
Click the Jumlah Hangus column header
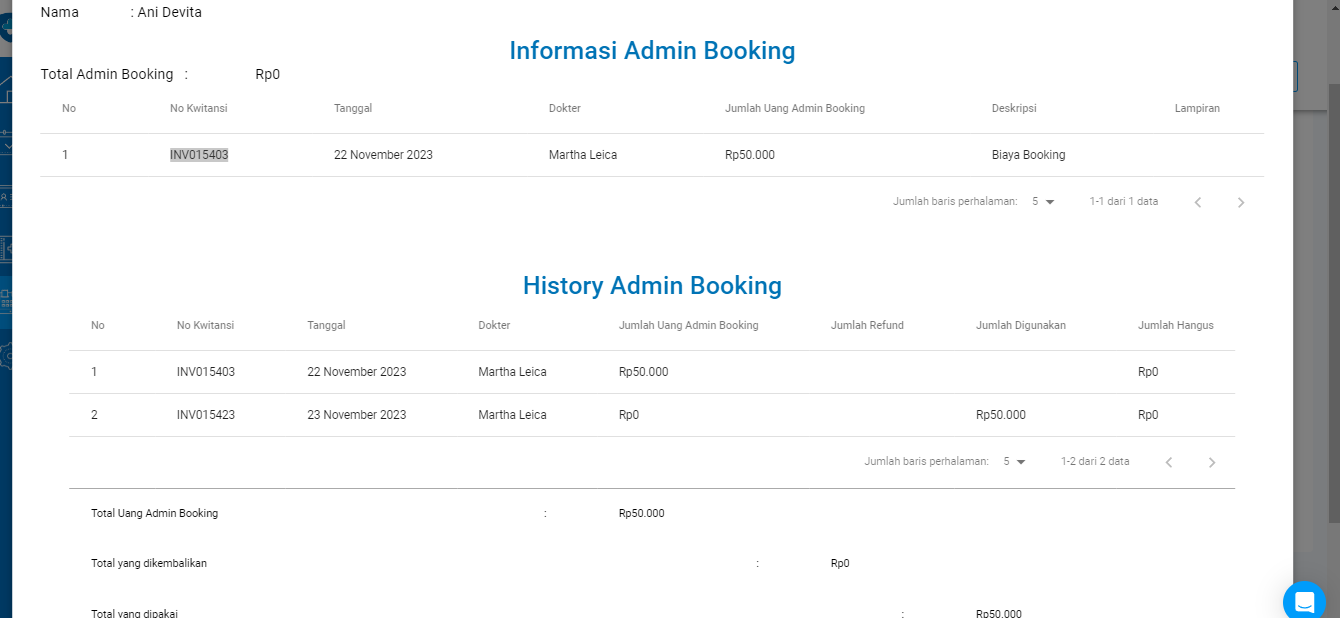(1176, 325)
